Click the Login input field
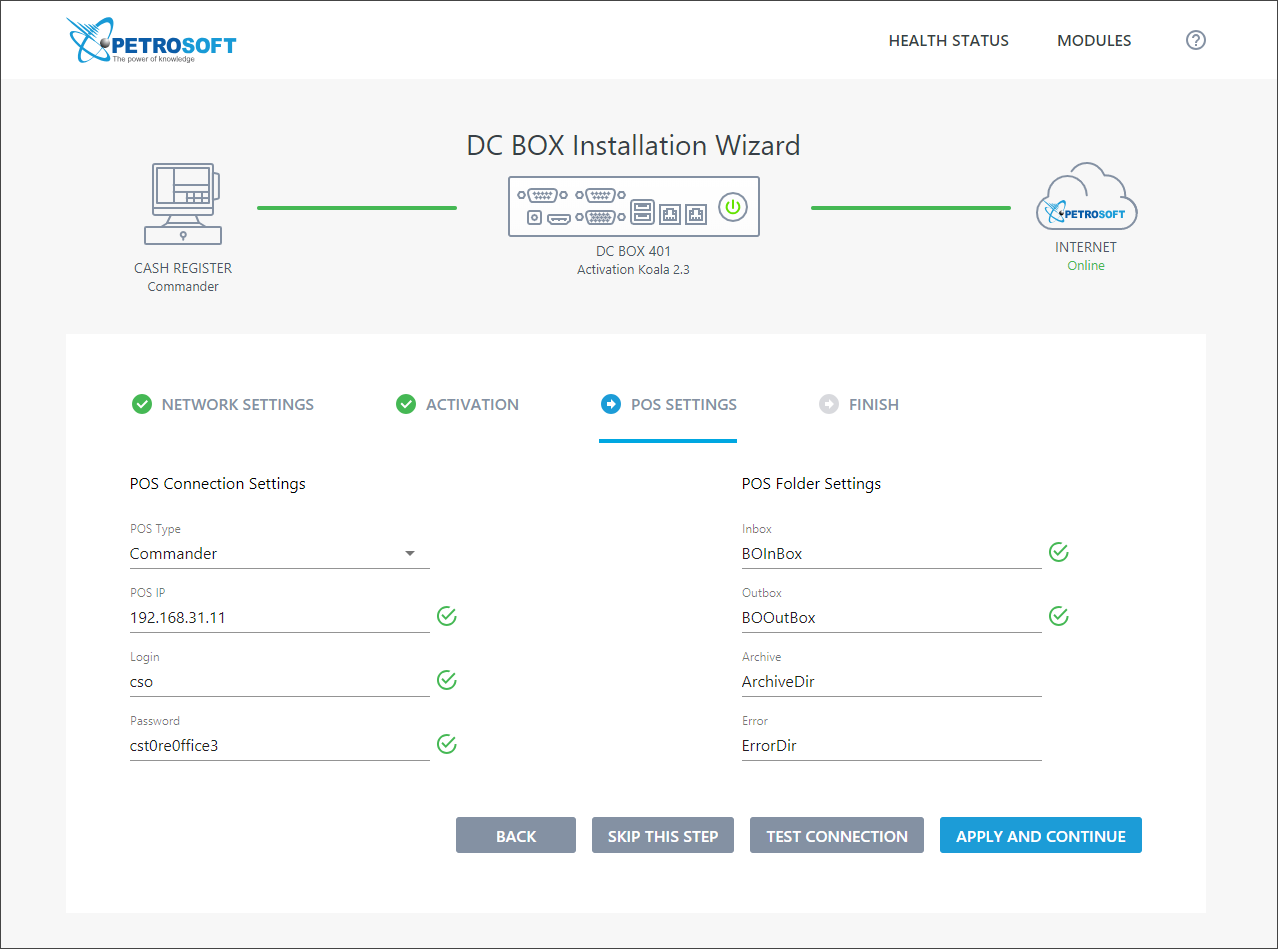The image size is (1278, 949). [x=280, y=682]
